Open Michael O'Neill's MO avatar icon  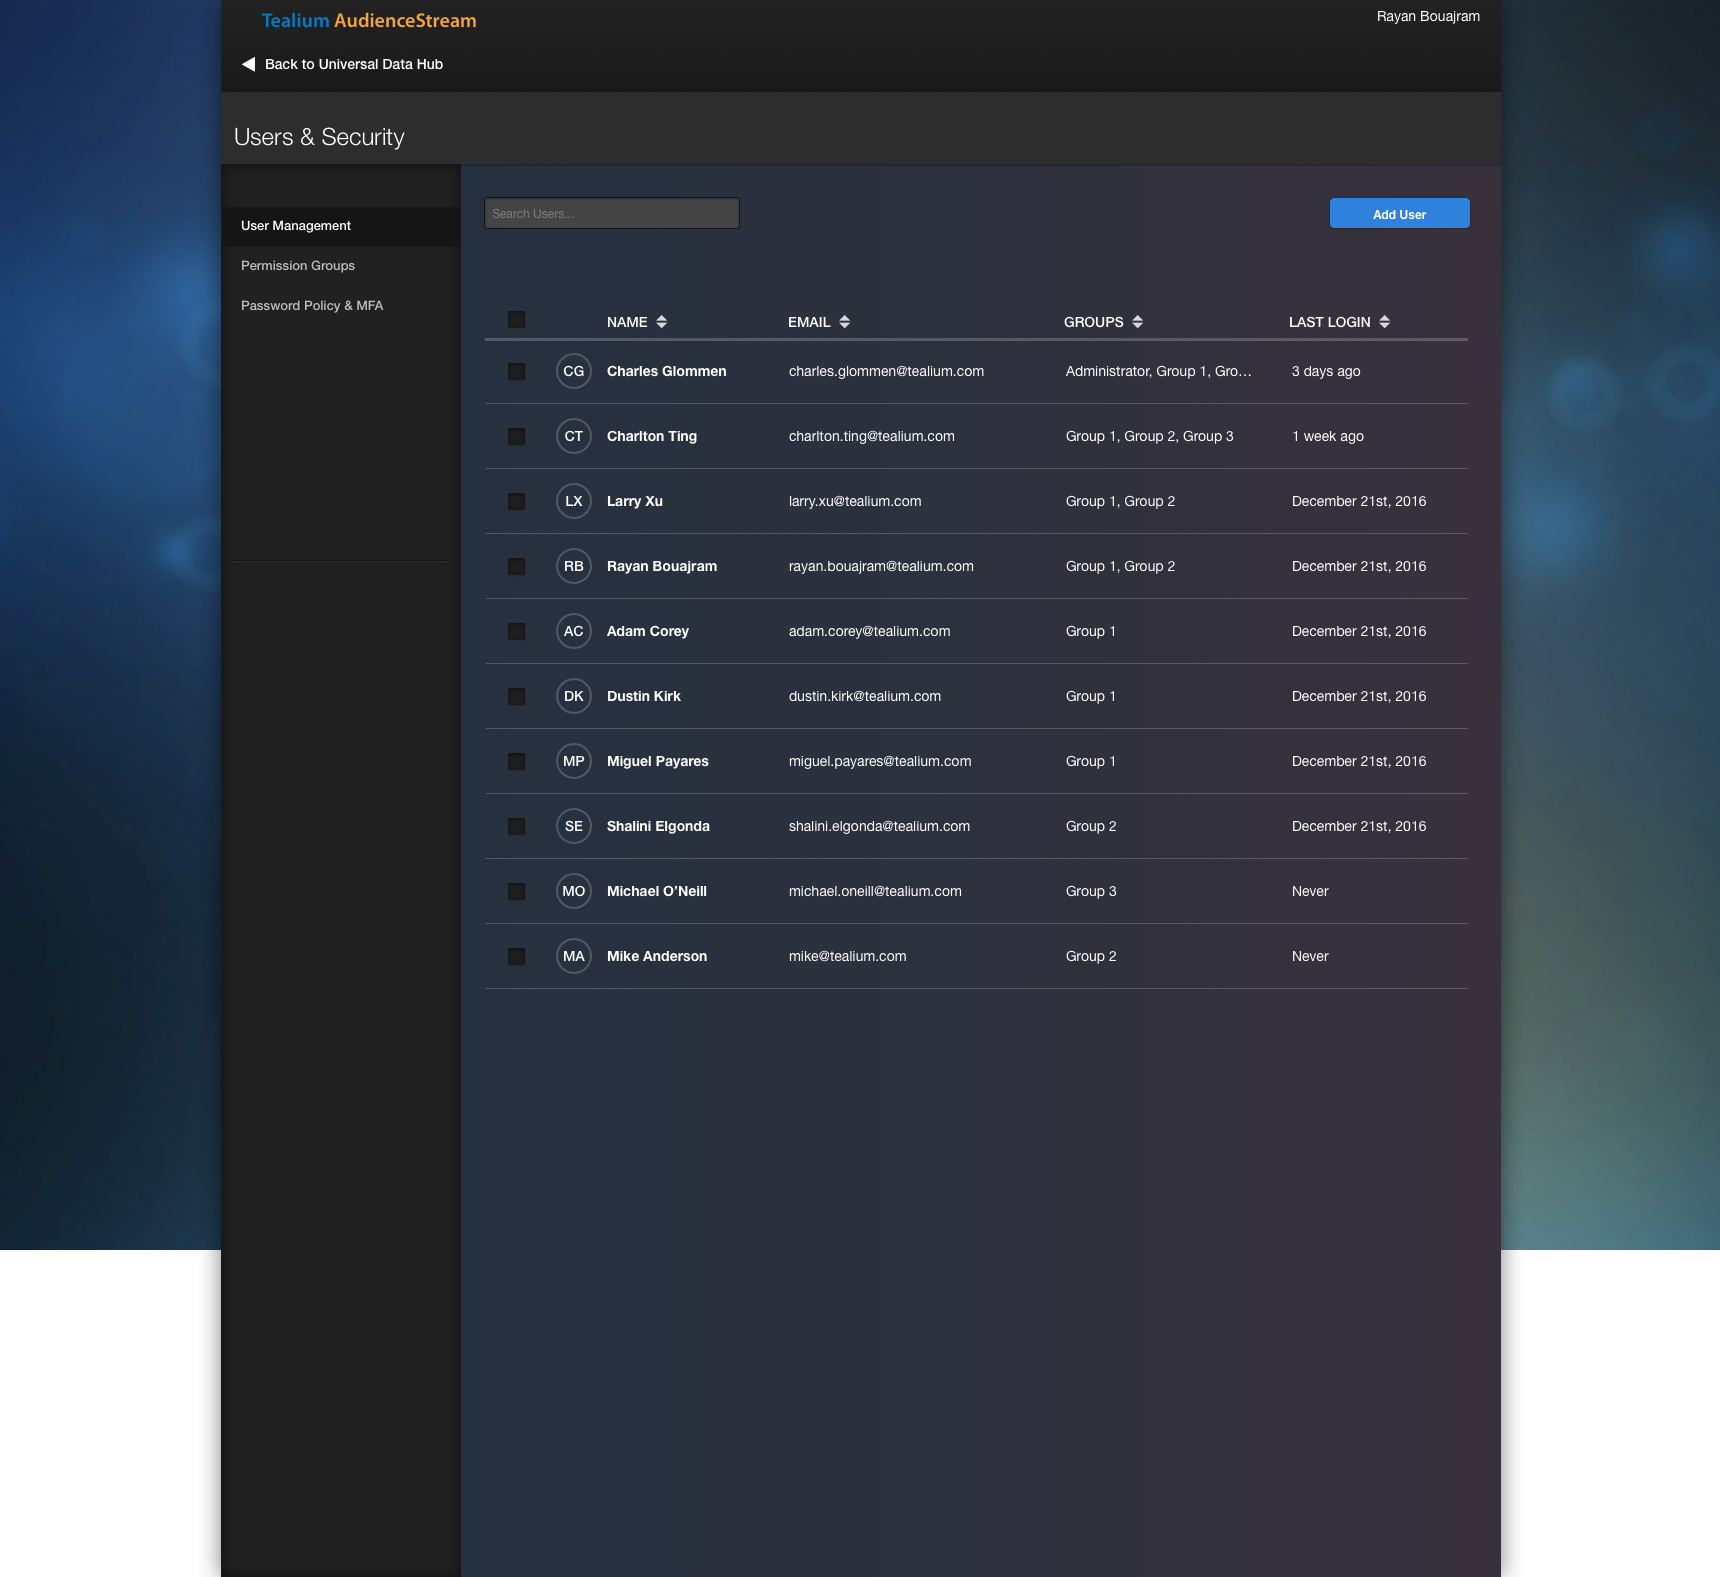574,891
